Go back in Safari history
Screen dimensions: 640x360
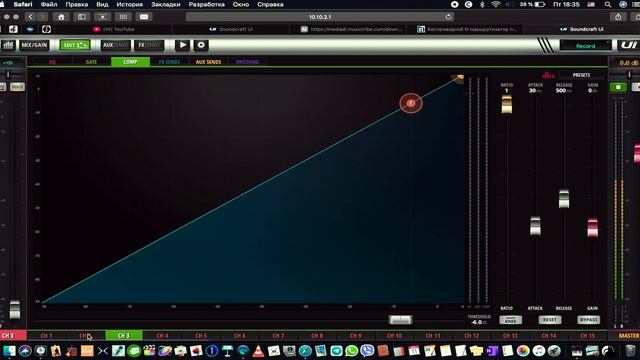point(30,17)
